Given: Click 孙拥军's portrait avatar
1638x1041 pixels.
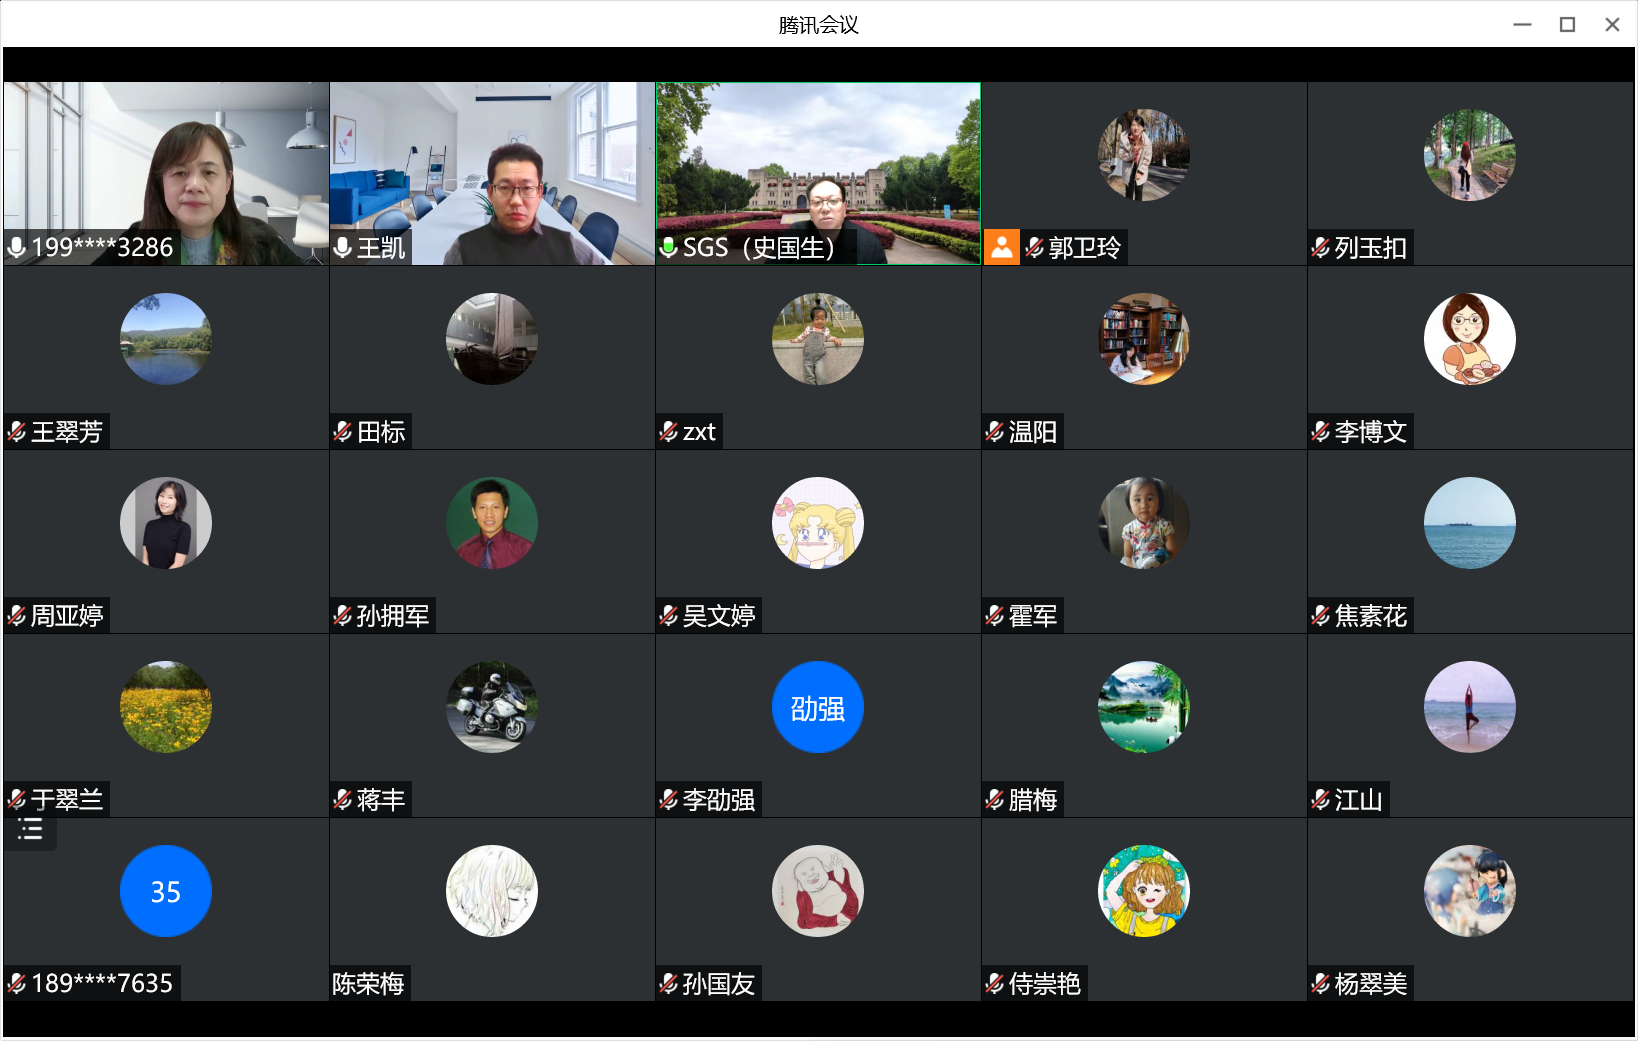Looking at the screenshot, I should click(492, 523).
